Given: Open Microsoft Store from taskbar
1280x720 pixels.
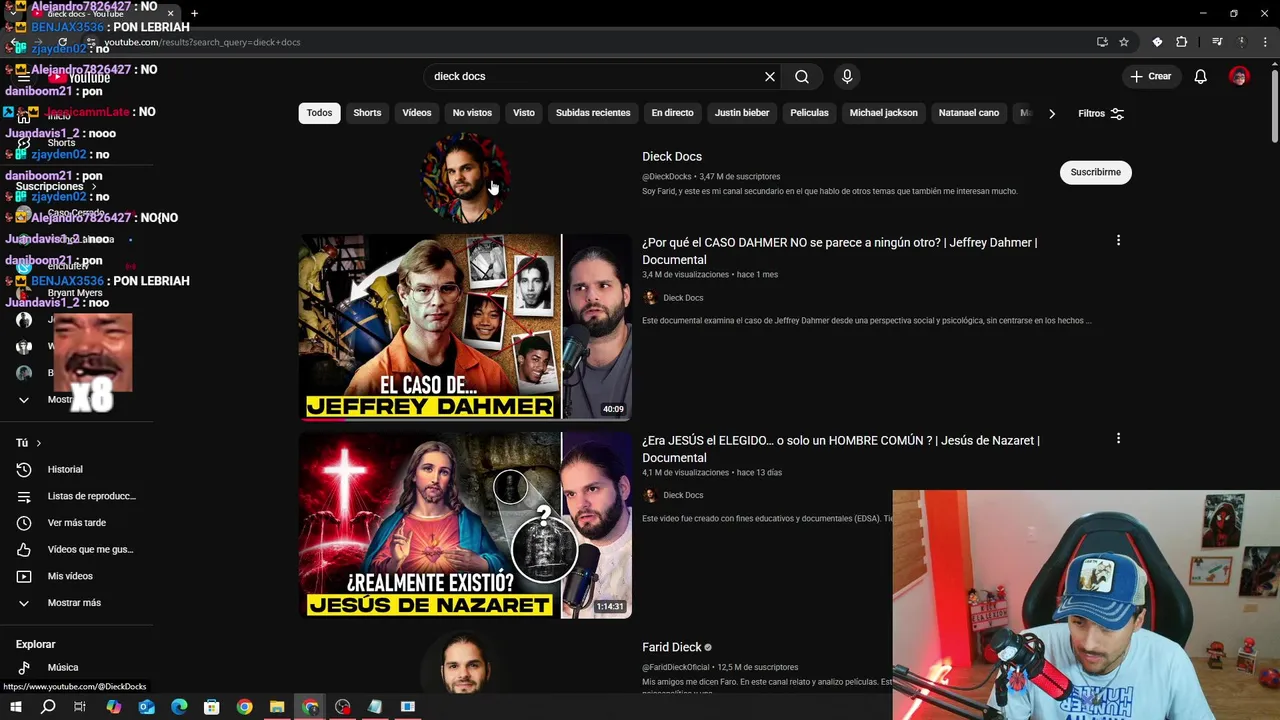Looking at the screenshot, I should [x=211, y=707].
